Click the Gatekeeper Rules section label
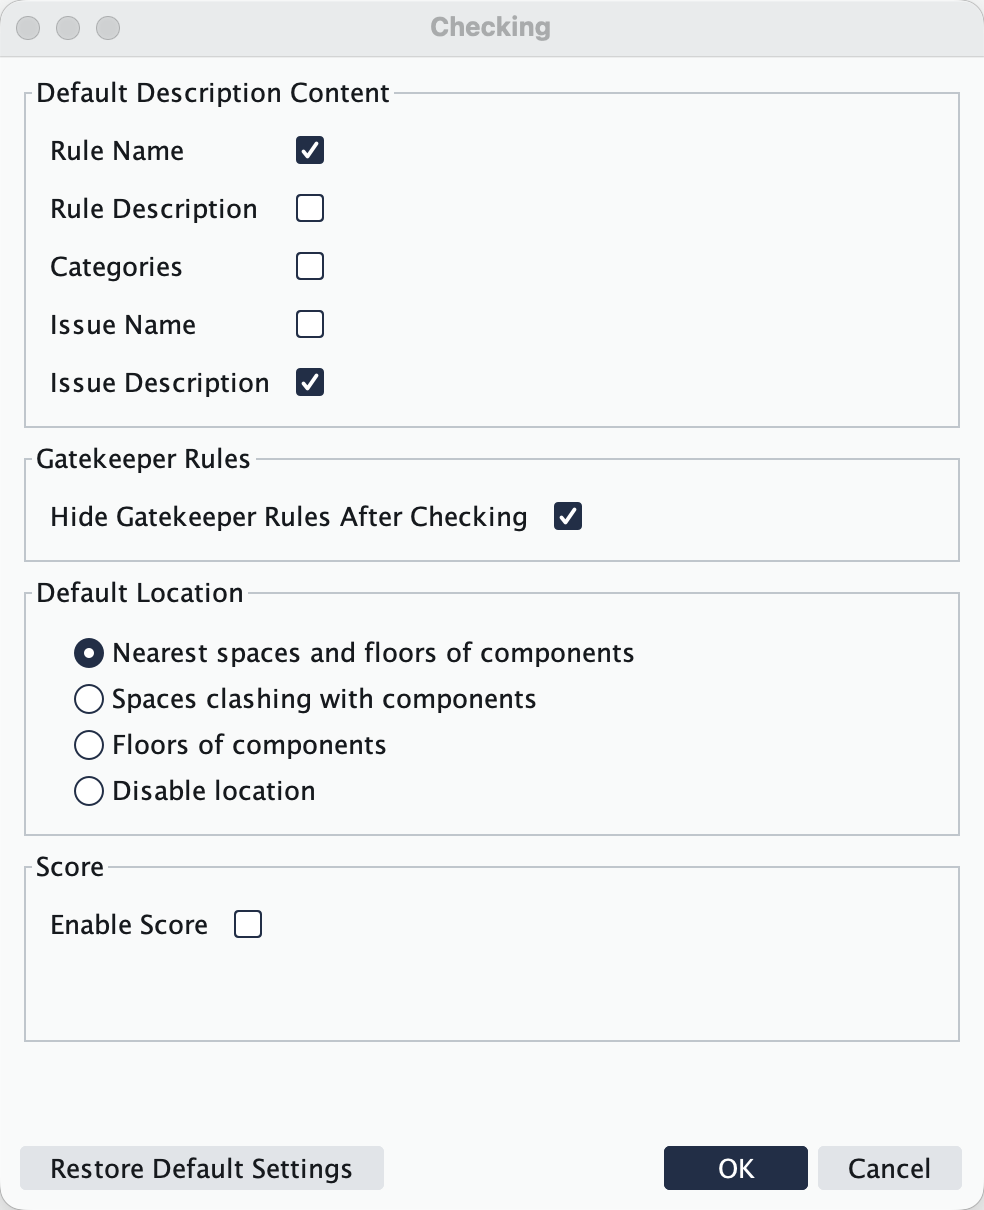 pos(143,458)
